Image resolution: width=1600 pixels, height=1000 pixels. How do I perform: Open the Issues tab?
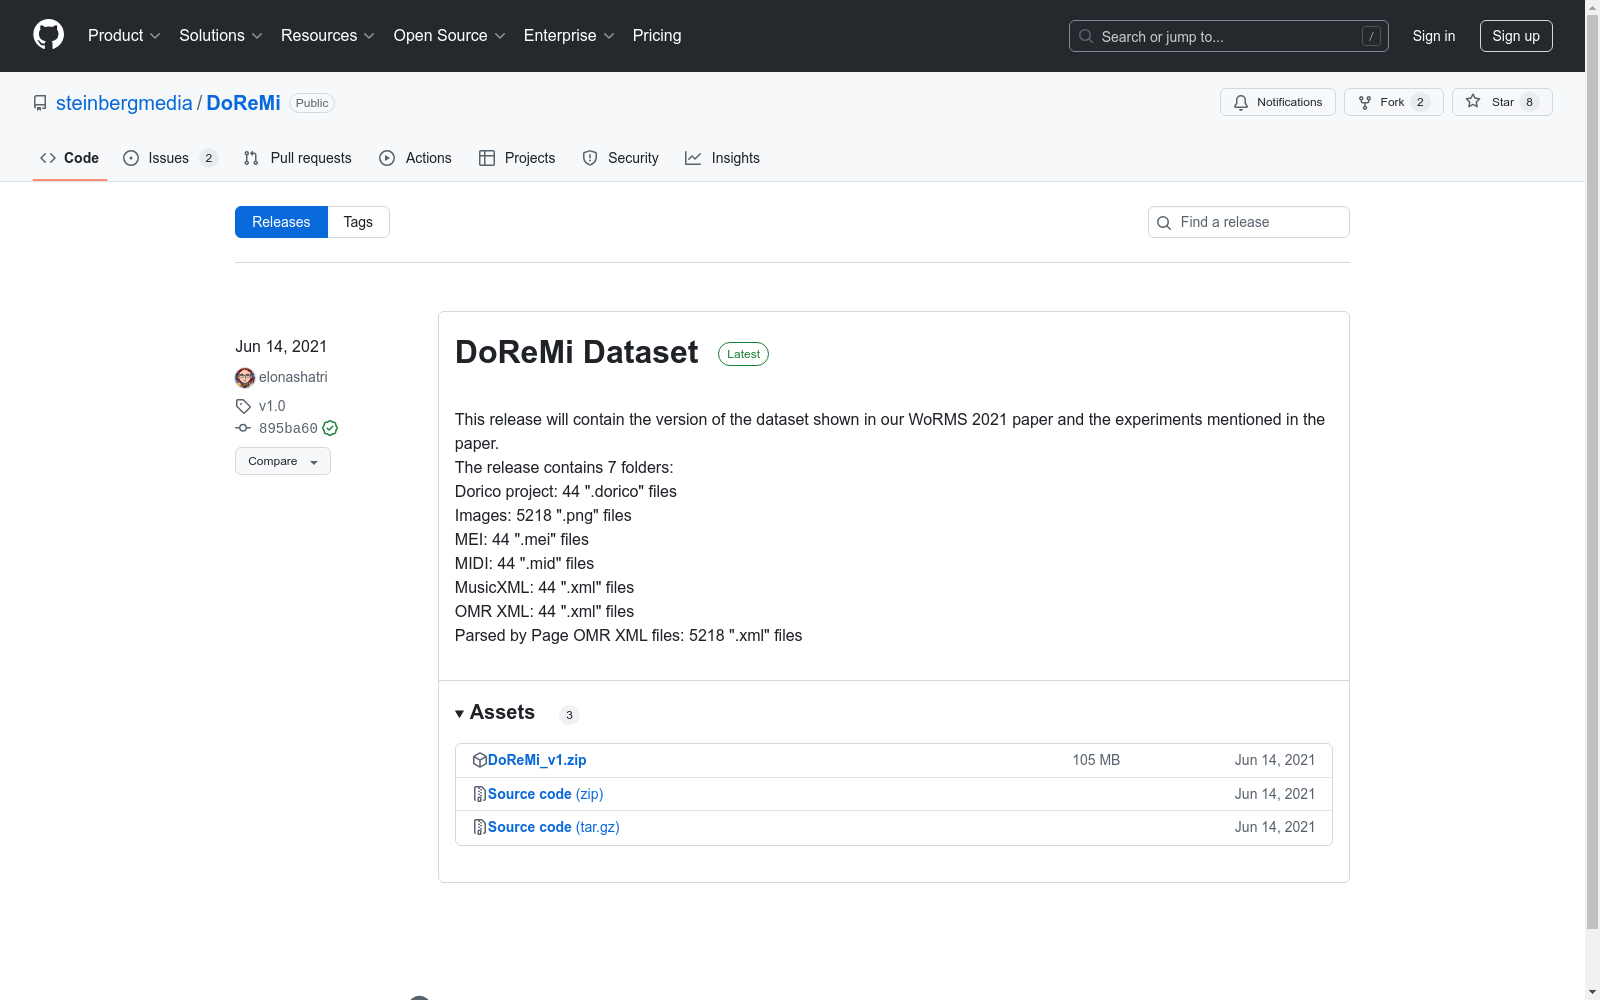[170, 158]
